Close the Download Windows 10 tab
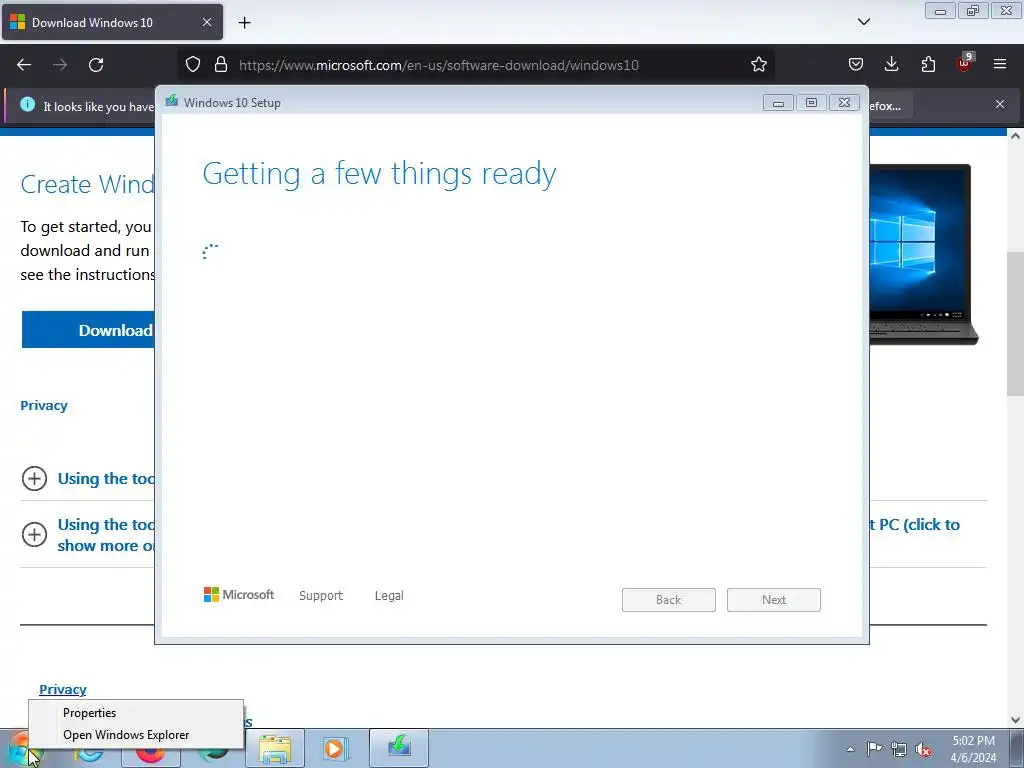This screenshot has width=1024, height=768. (x=206, y=22)
